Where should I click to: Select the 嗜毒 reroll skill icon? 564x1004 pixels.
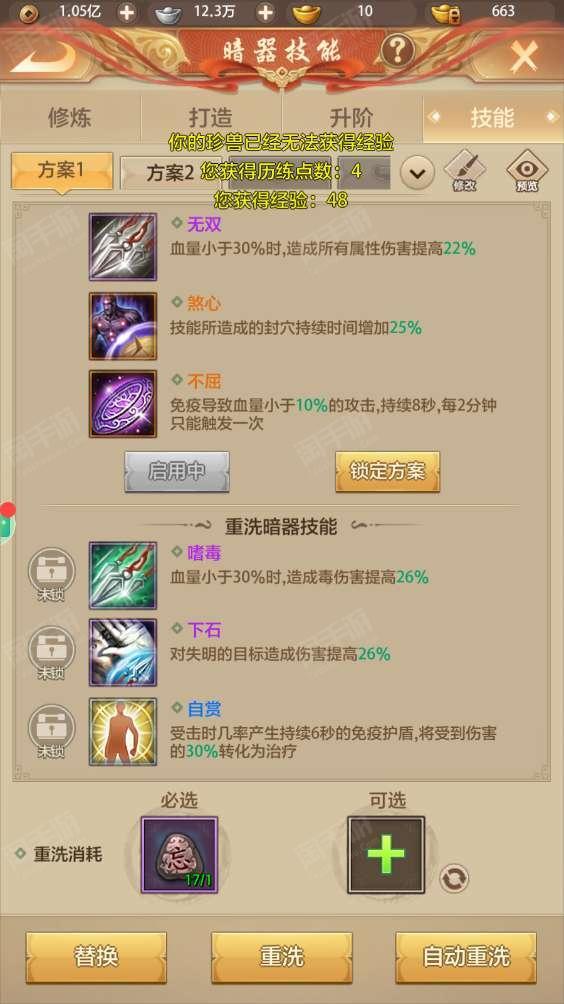[x=123, y=576]
